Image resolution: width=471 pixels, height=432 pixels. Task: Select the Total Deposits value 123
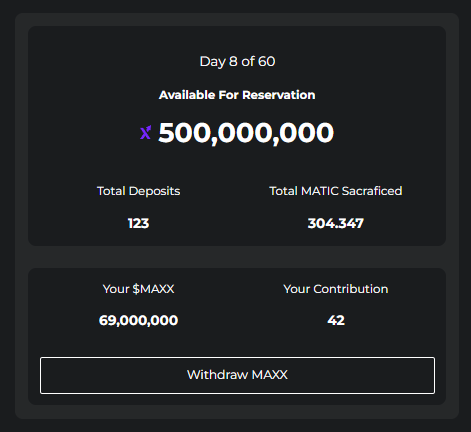(138, 223)
